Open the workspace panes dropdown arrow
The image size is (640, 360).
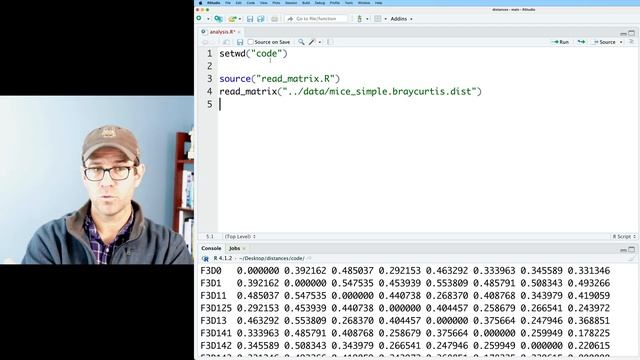click(385, 19)
